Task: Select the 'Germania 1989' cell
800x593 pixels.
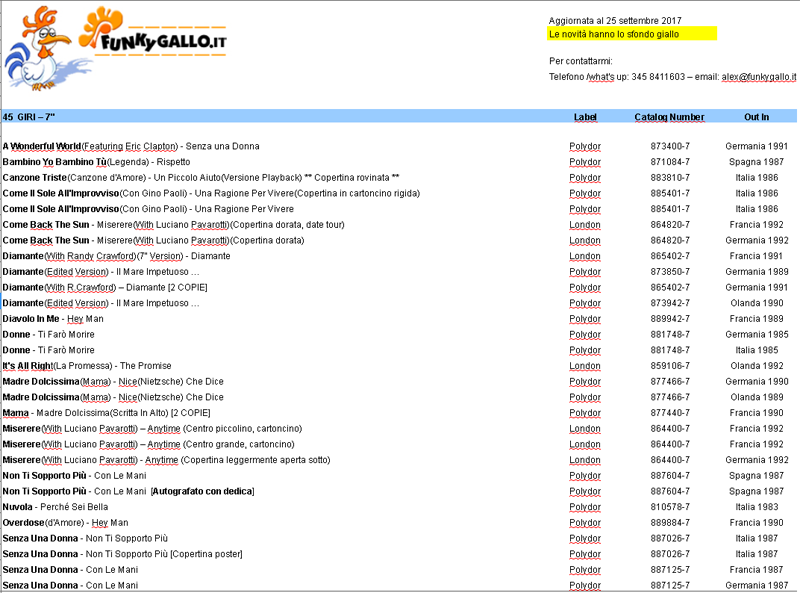Action: 757,272
